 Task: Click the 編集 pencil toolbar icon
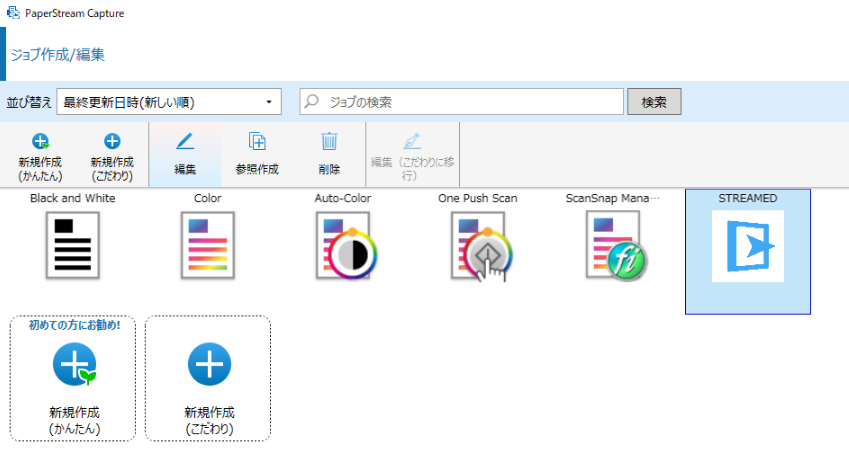pyautogui.click(x=185, y=143)
